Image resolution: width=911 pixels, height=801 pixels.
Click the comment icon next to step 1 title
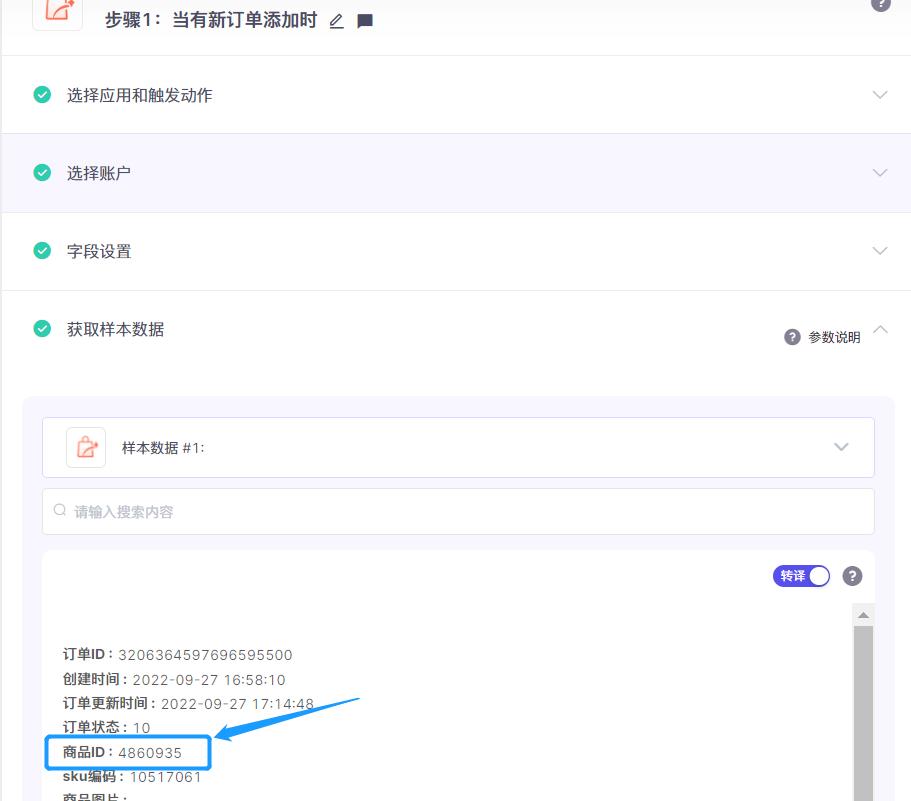(365, 21)
